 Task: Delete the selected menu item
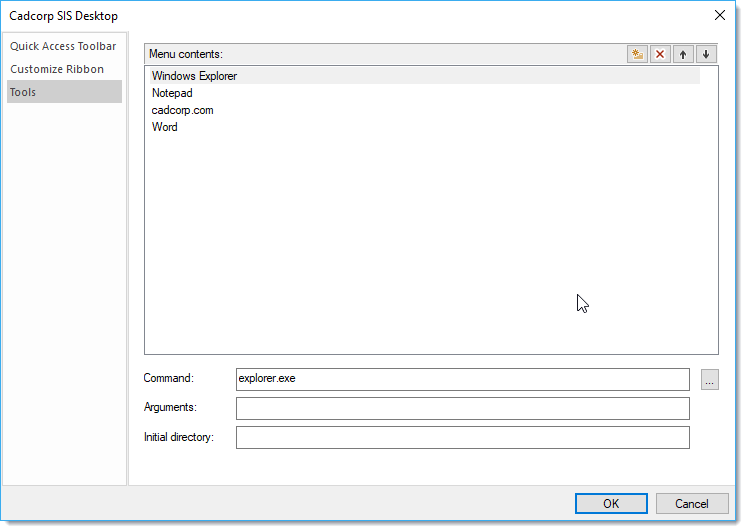[x=660, y=54]
